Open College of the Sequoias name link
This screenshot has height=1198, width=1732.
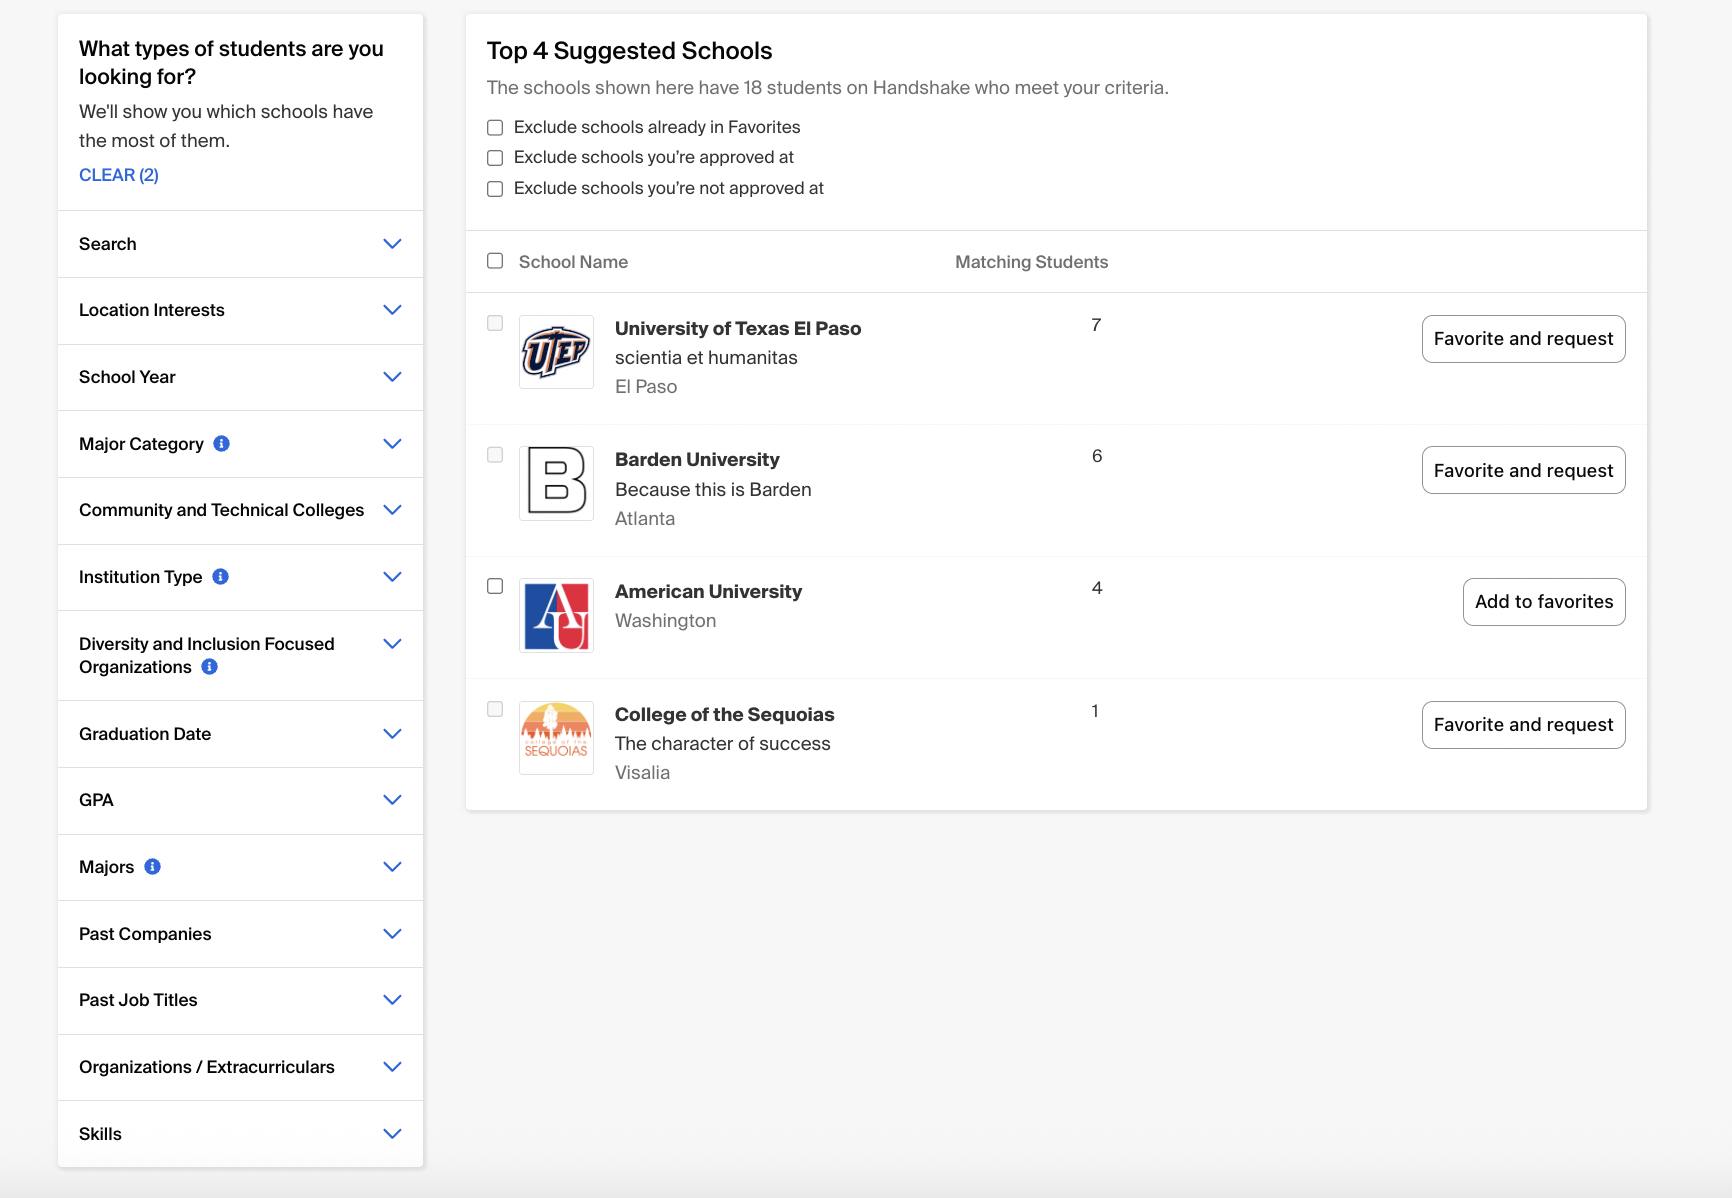(724, 714)
